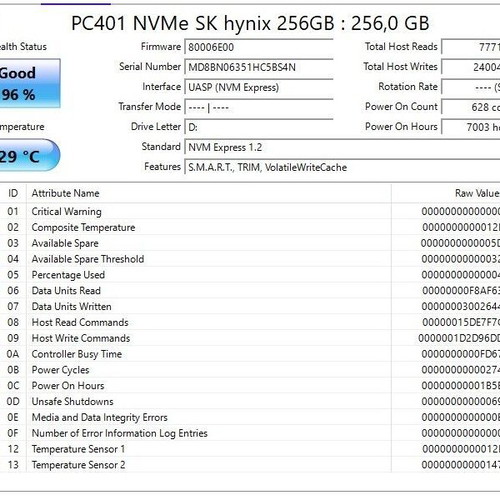The image size is (500, 500).
Task: Select the Temperature Sensor 1 row
Action: 250,449
